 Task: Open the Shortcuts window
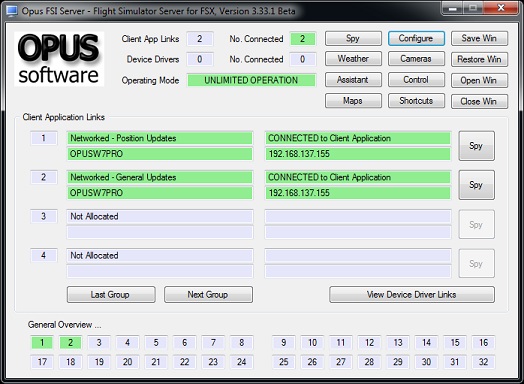(x=416, y=101)
